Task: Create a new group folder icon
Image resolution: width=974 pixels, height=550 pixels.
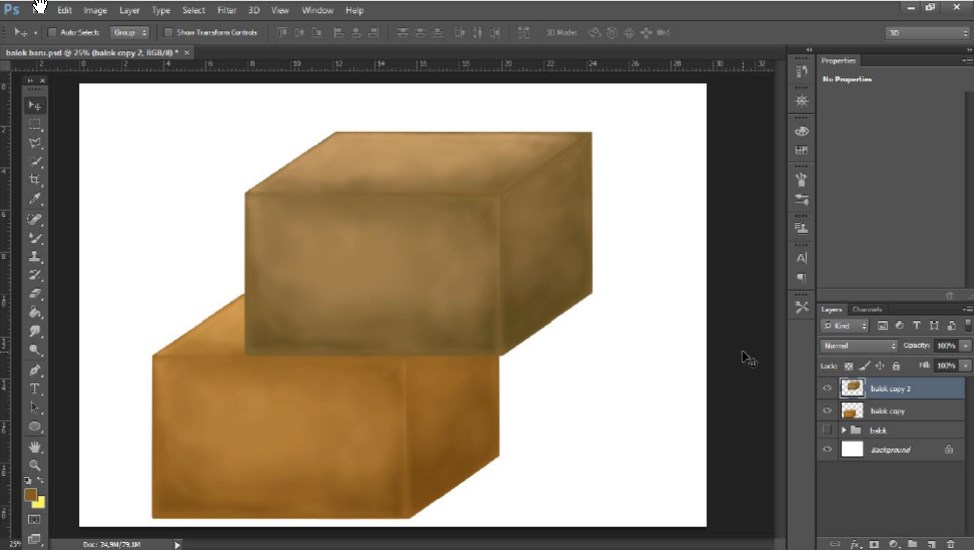Action: click(912, 544)
